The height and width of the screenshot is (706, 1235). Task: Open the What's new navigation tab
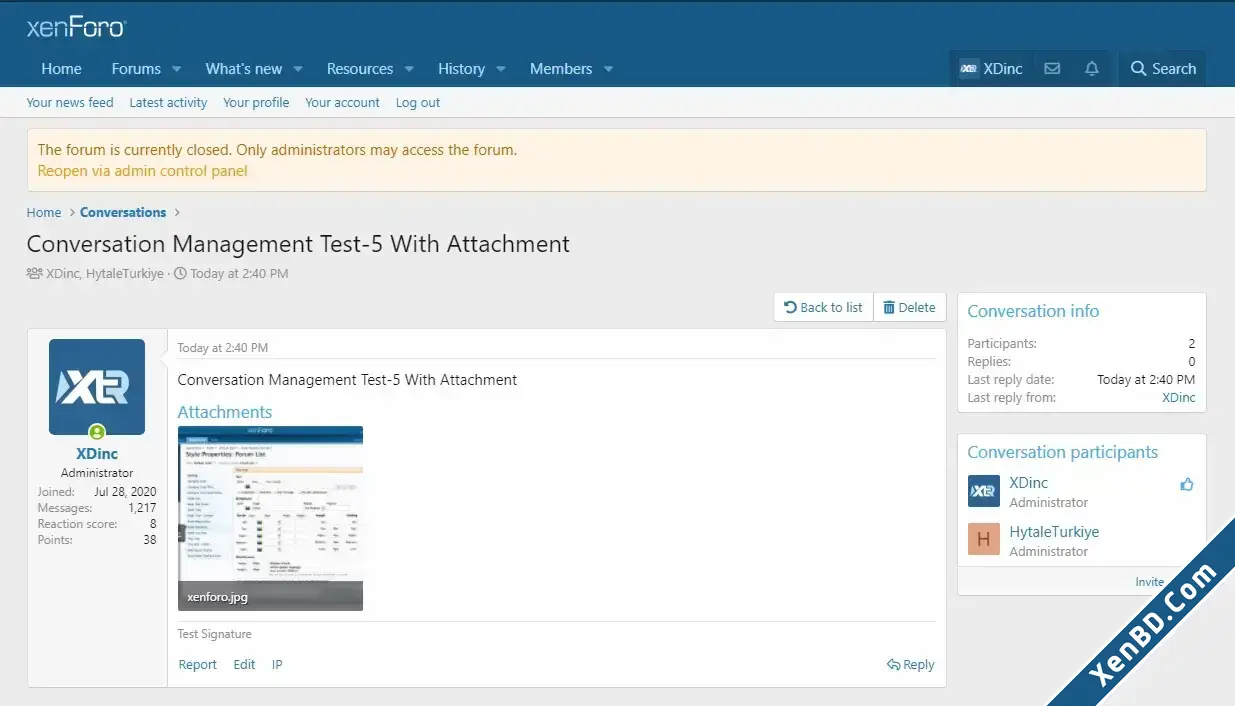coord(244,69)
